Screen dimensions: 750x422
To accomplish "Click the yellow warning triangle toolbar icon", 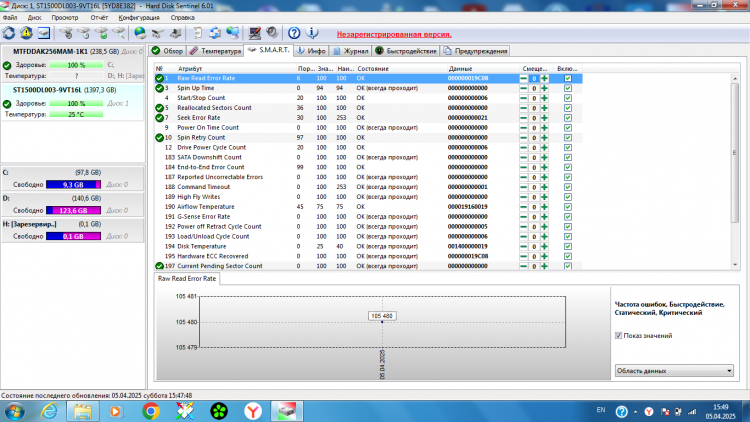I will pos(26,33).
